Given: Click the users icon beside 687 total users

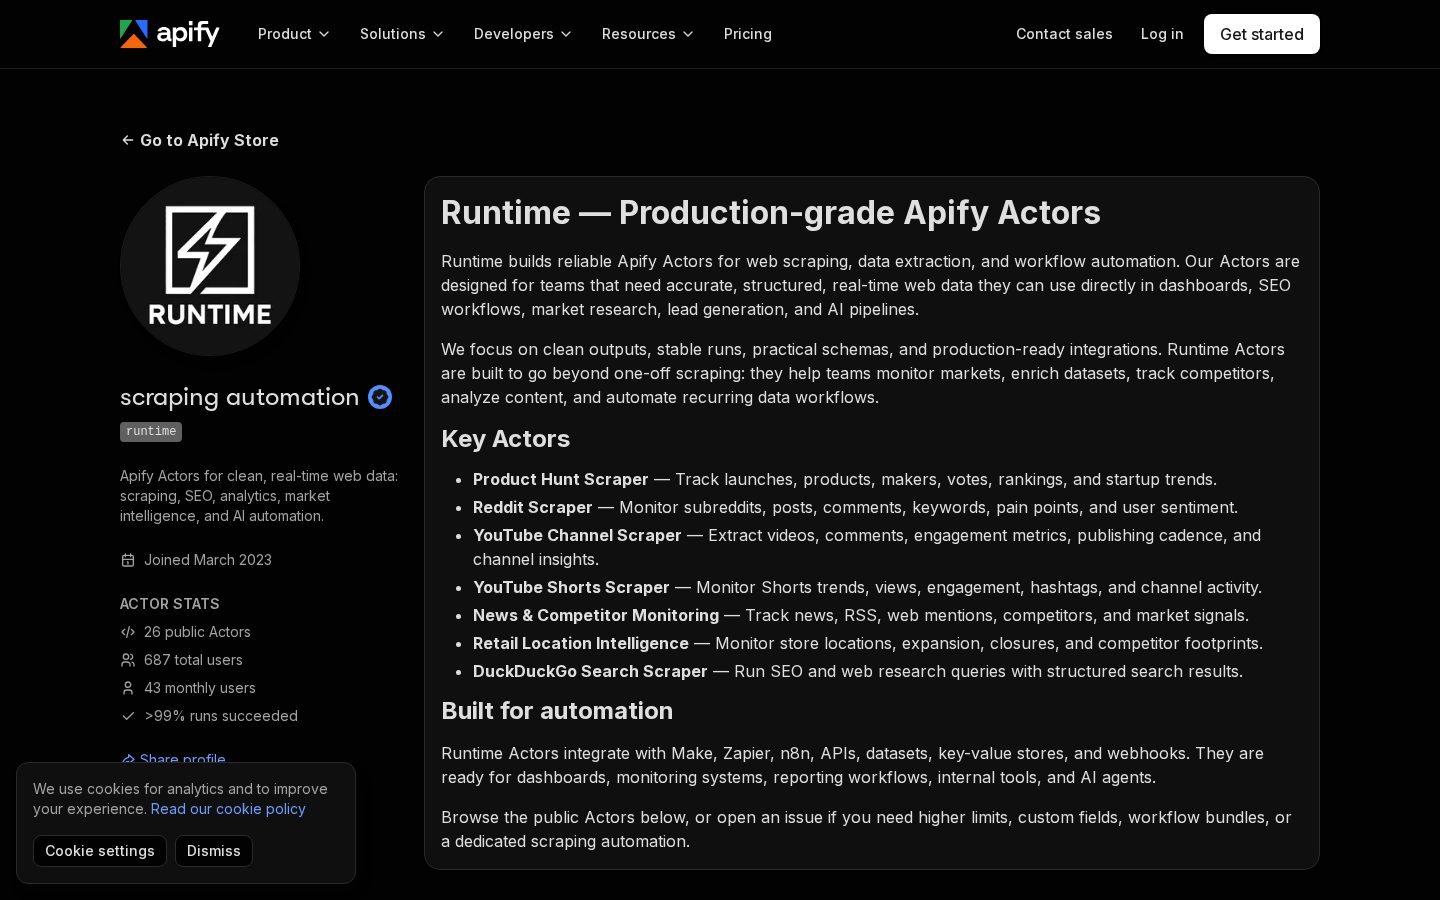Looking at the screenshot, I should [x=128, y=660].
